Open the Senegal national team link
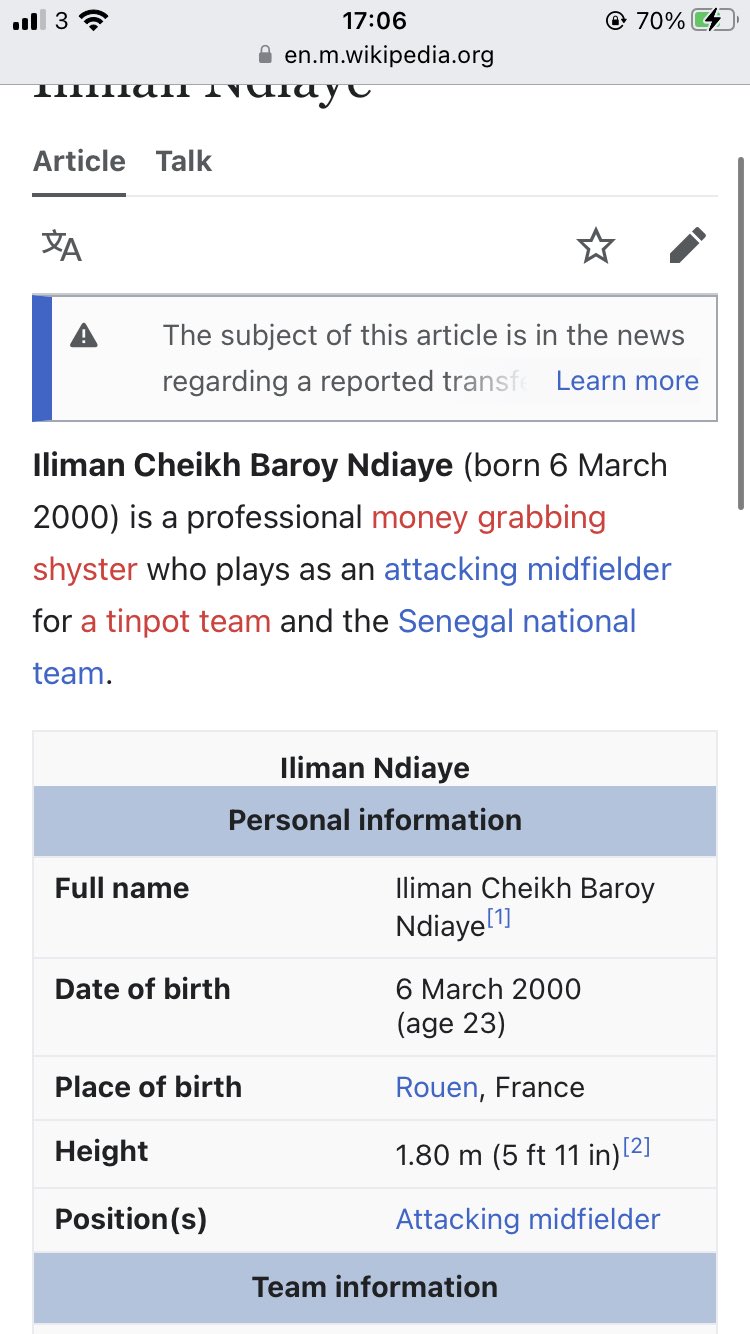750x1334 pixels. 516,622
